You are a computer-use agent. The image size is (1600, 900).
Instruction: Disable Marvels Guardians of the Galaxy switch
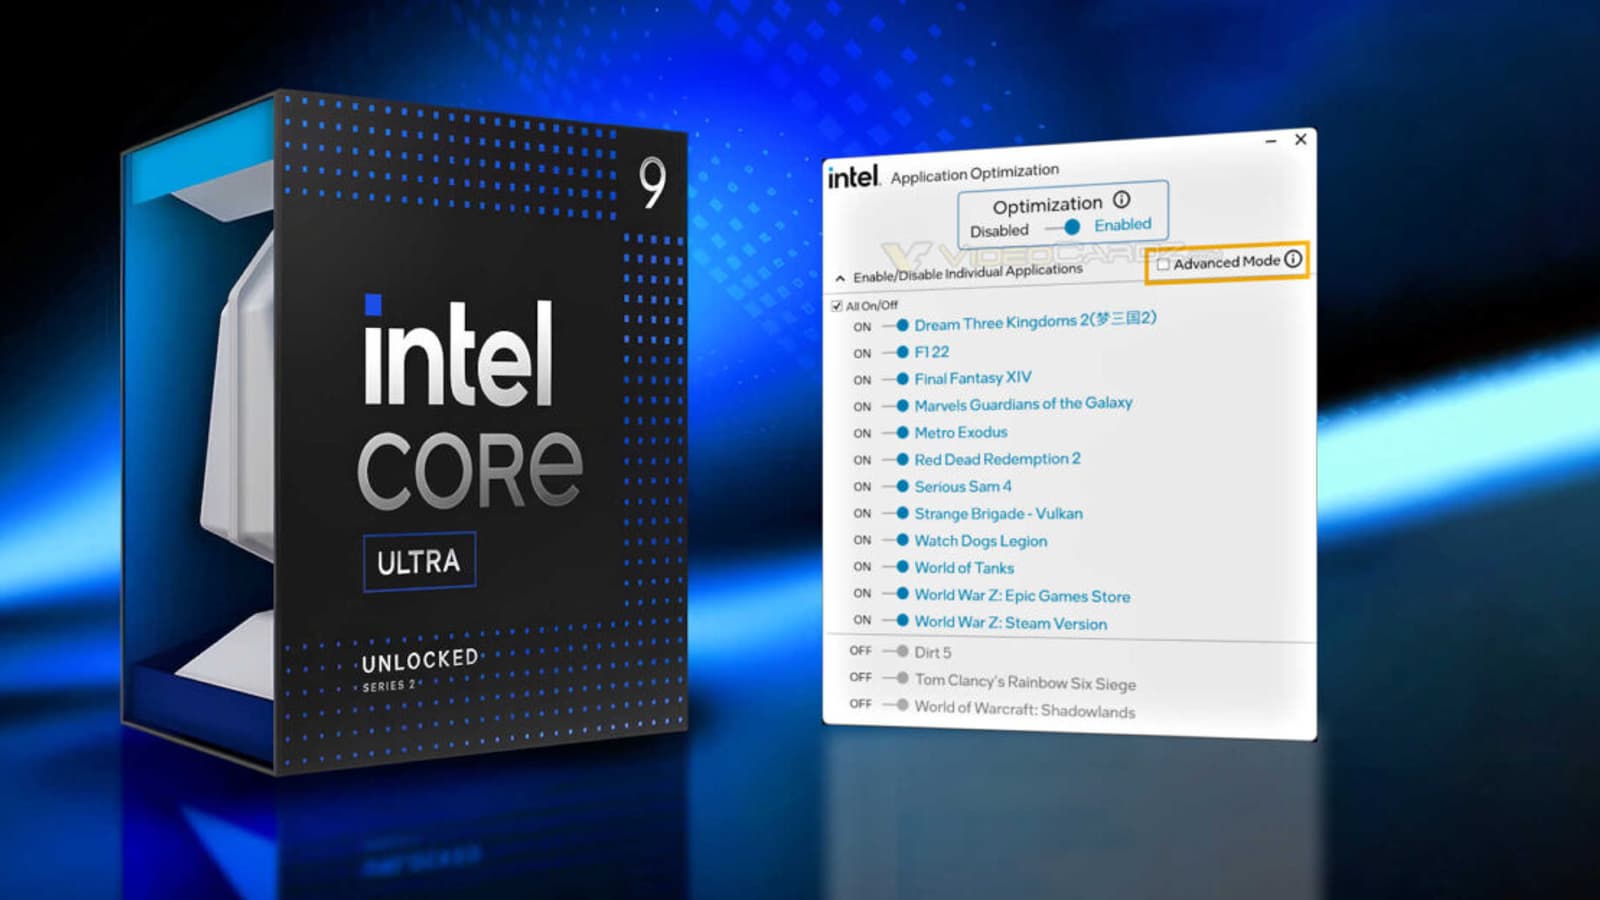[895, 406]
